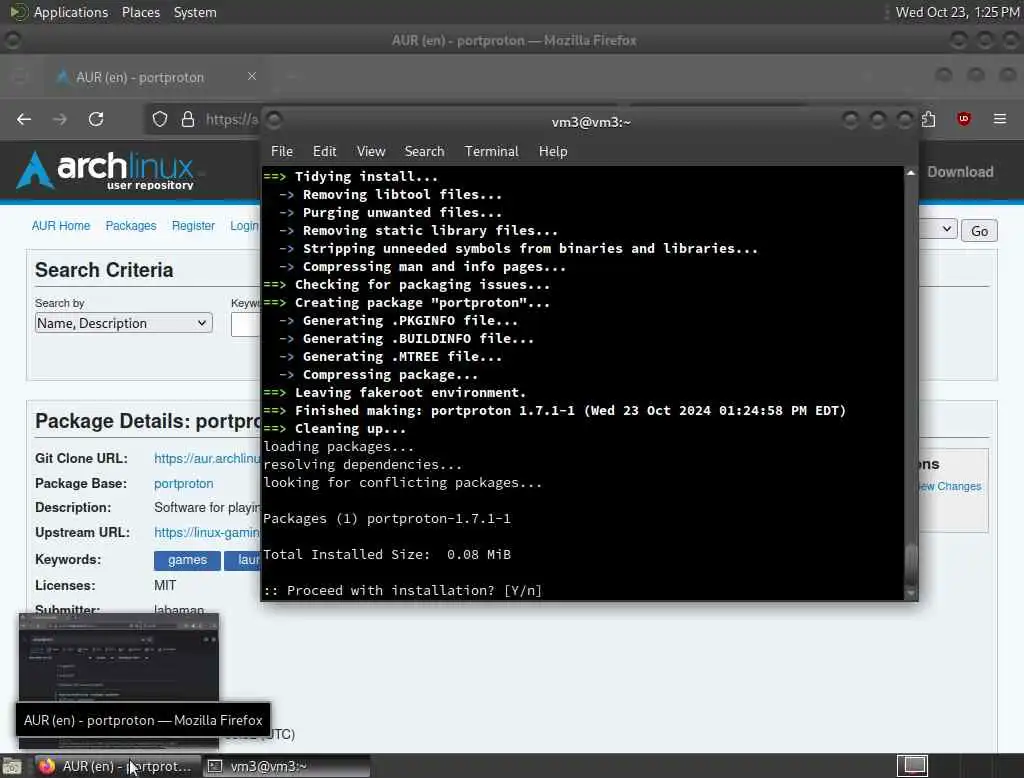Viewport: 1024px width, 778px height.
Task: Click the Git Clone URL link
Action: tap(207, 459)
